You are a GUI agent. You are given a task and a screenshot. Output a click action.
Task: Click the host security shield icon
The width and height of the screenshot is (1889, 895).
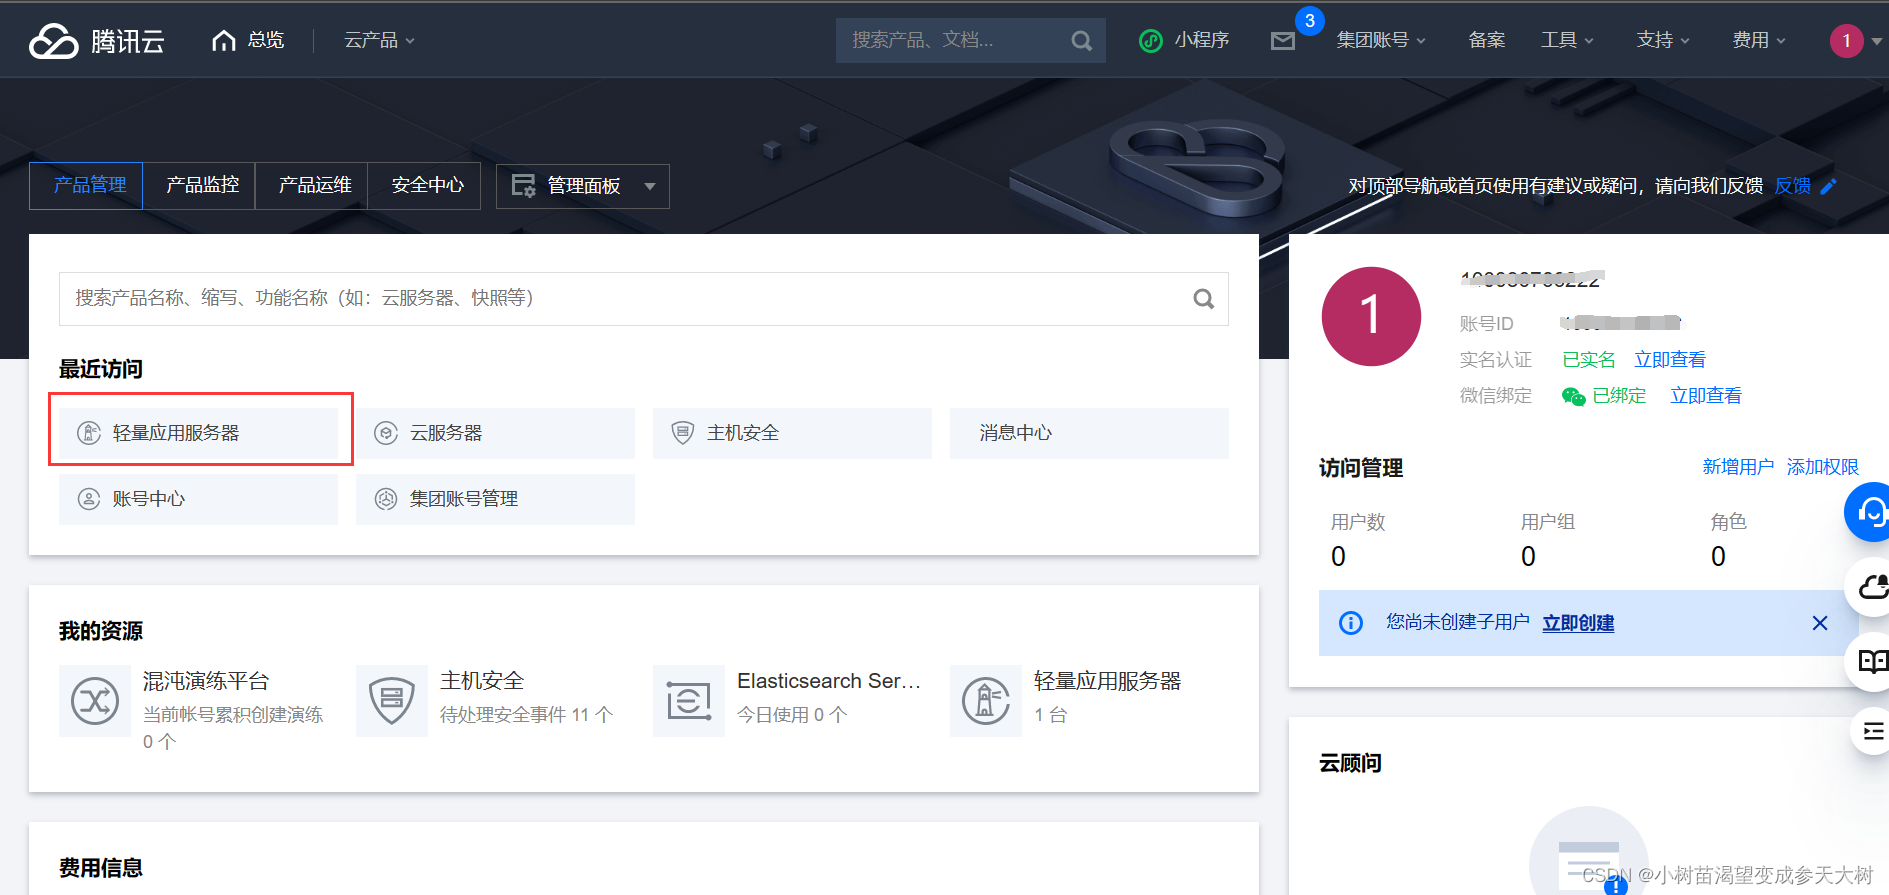click(683, 433)
